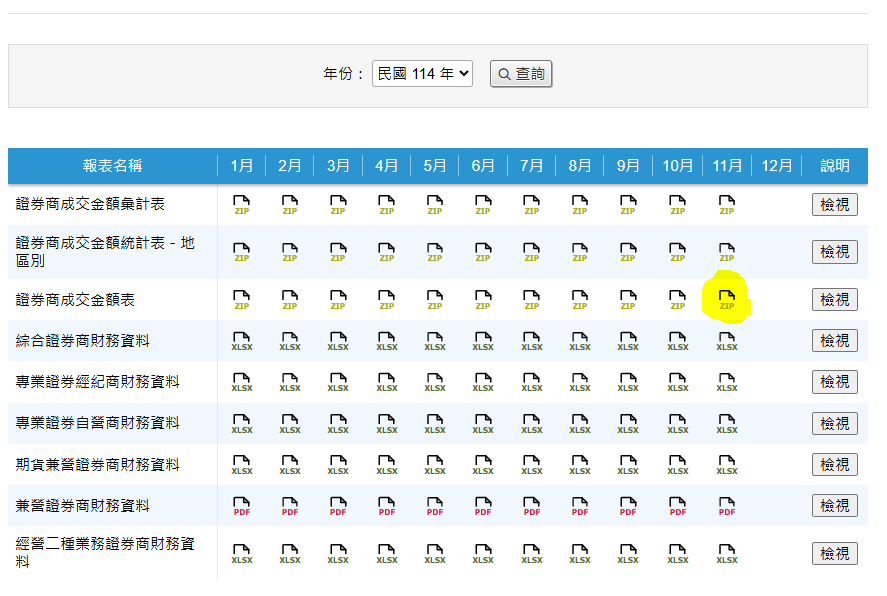Click 檢視 for 證券商成交金額彙計表

point(834,205)
